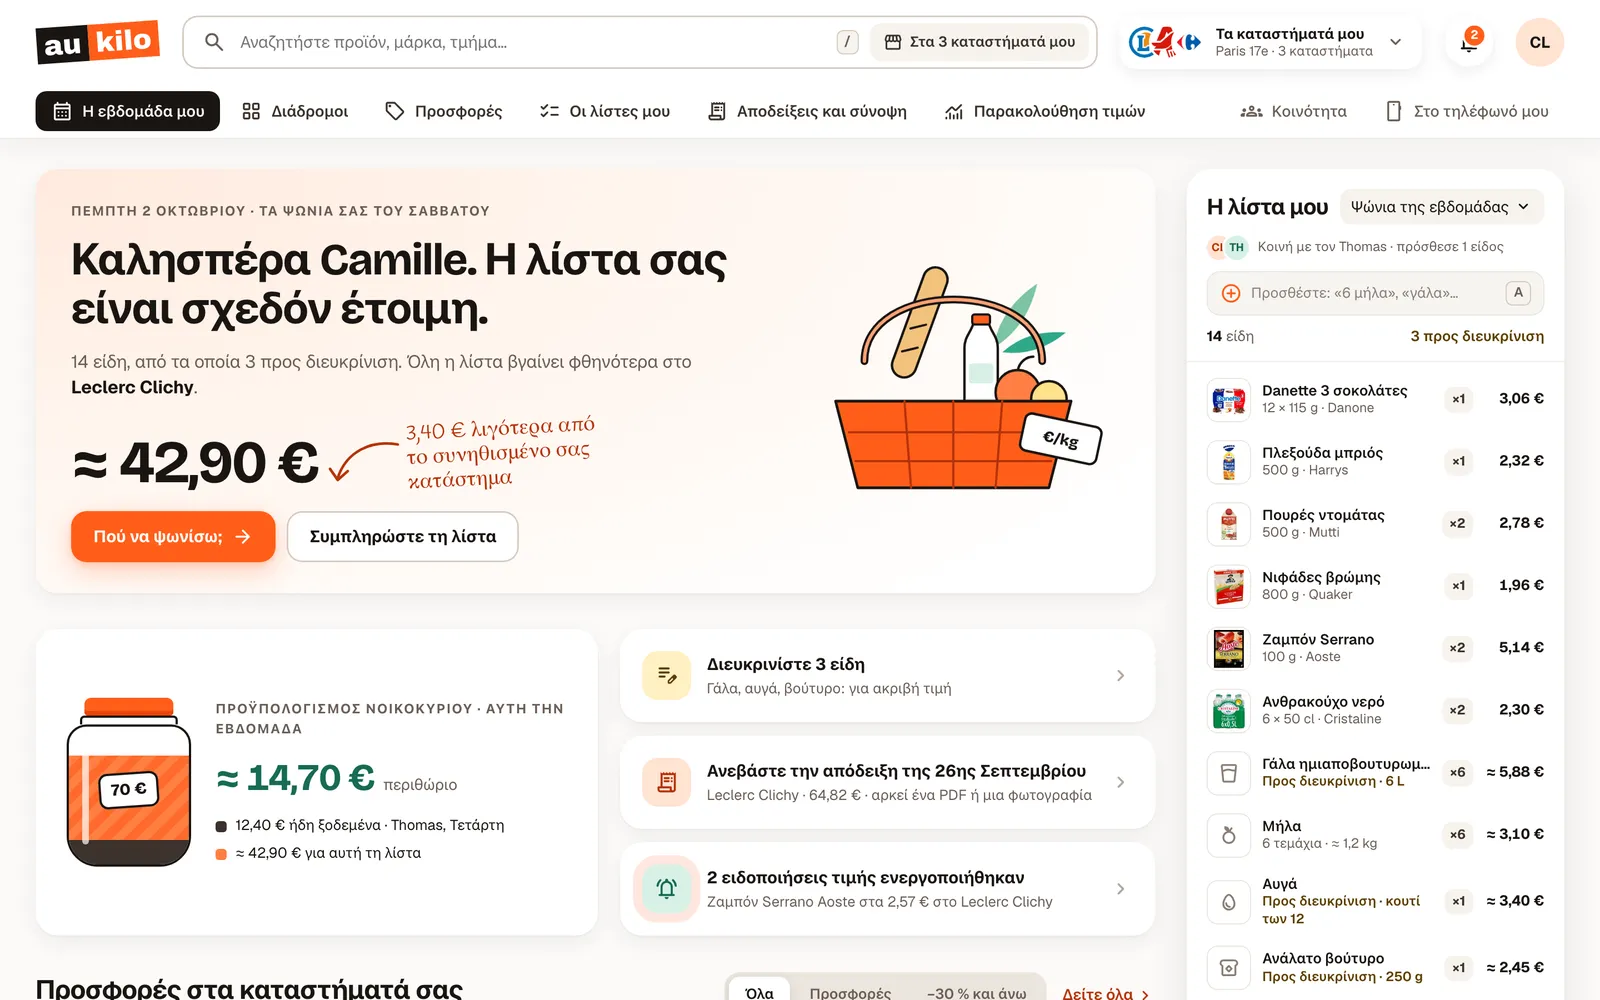
Task: Click ×2 quantity for Ζαμπόν Serrano
Action: 1458,648
